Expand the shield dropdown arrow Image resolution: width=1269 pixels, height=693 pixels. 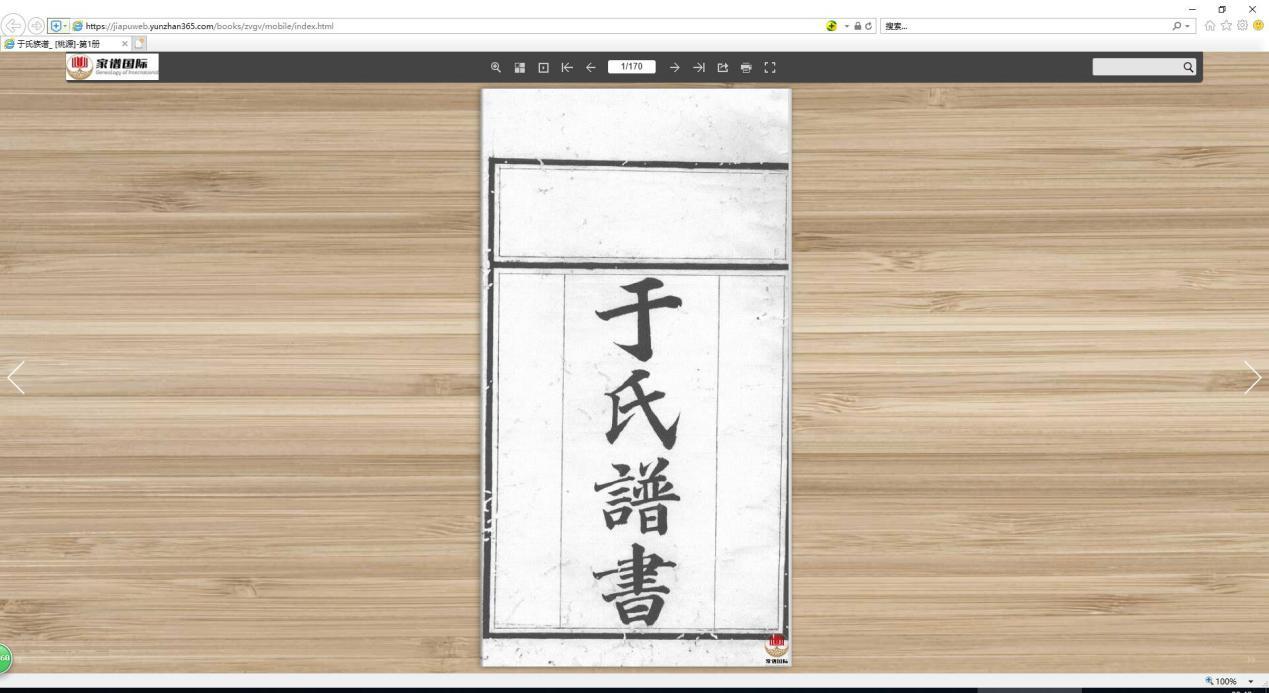click(x=65, y=26)
